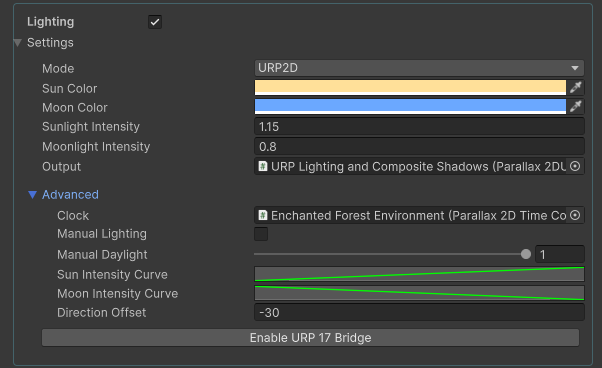
Task: Click the Moonlight Intensity label
Action: coord(96,147)
